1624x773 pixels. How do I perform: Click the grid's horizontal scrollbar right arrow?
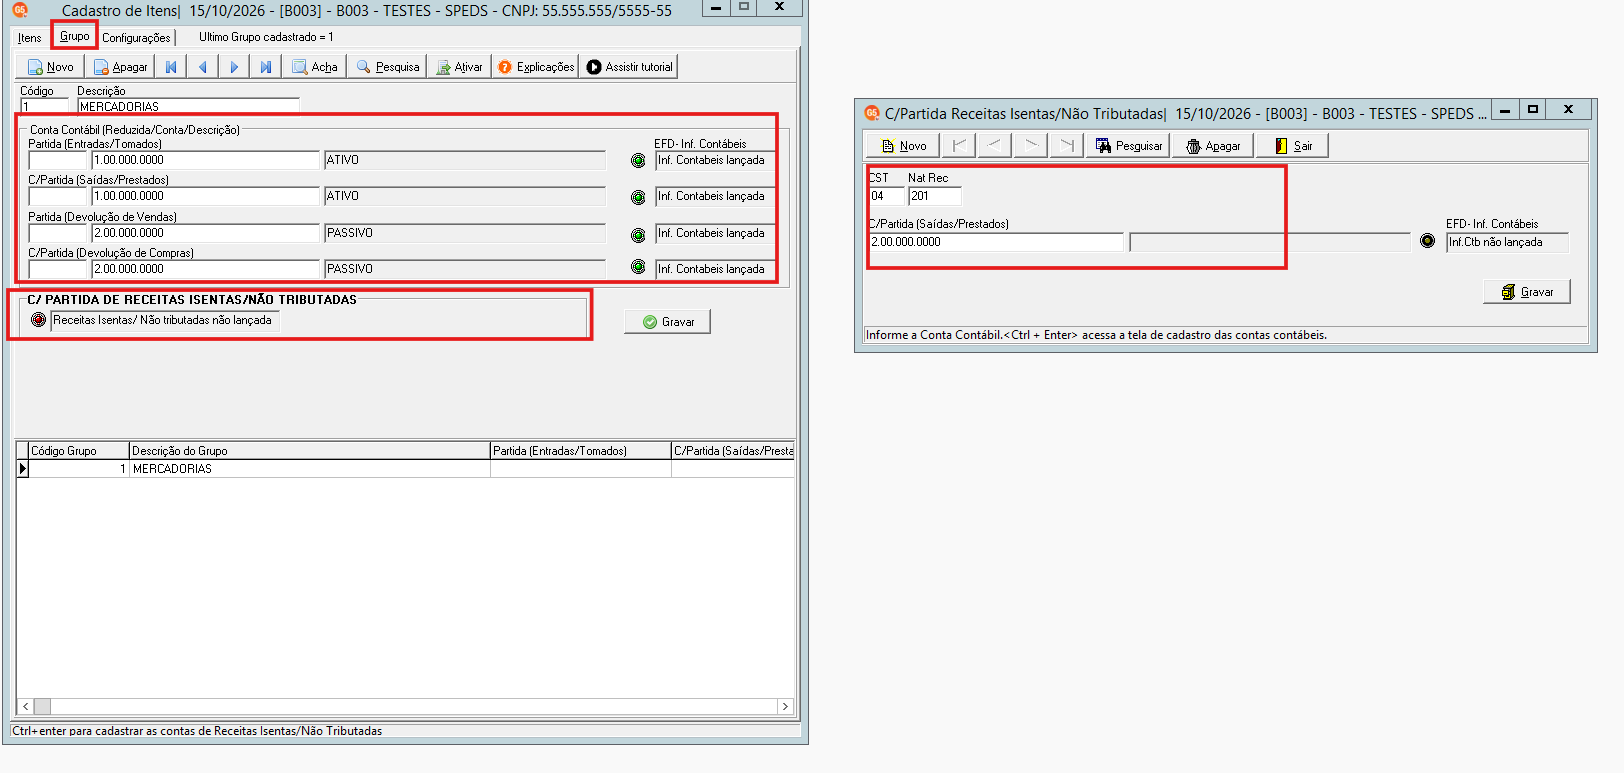coord(785,706)
